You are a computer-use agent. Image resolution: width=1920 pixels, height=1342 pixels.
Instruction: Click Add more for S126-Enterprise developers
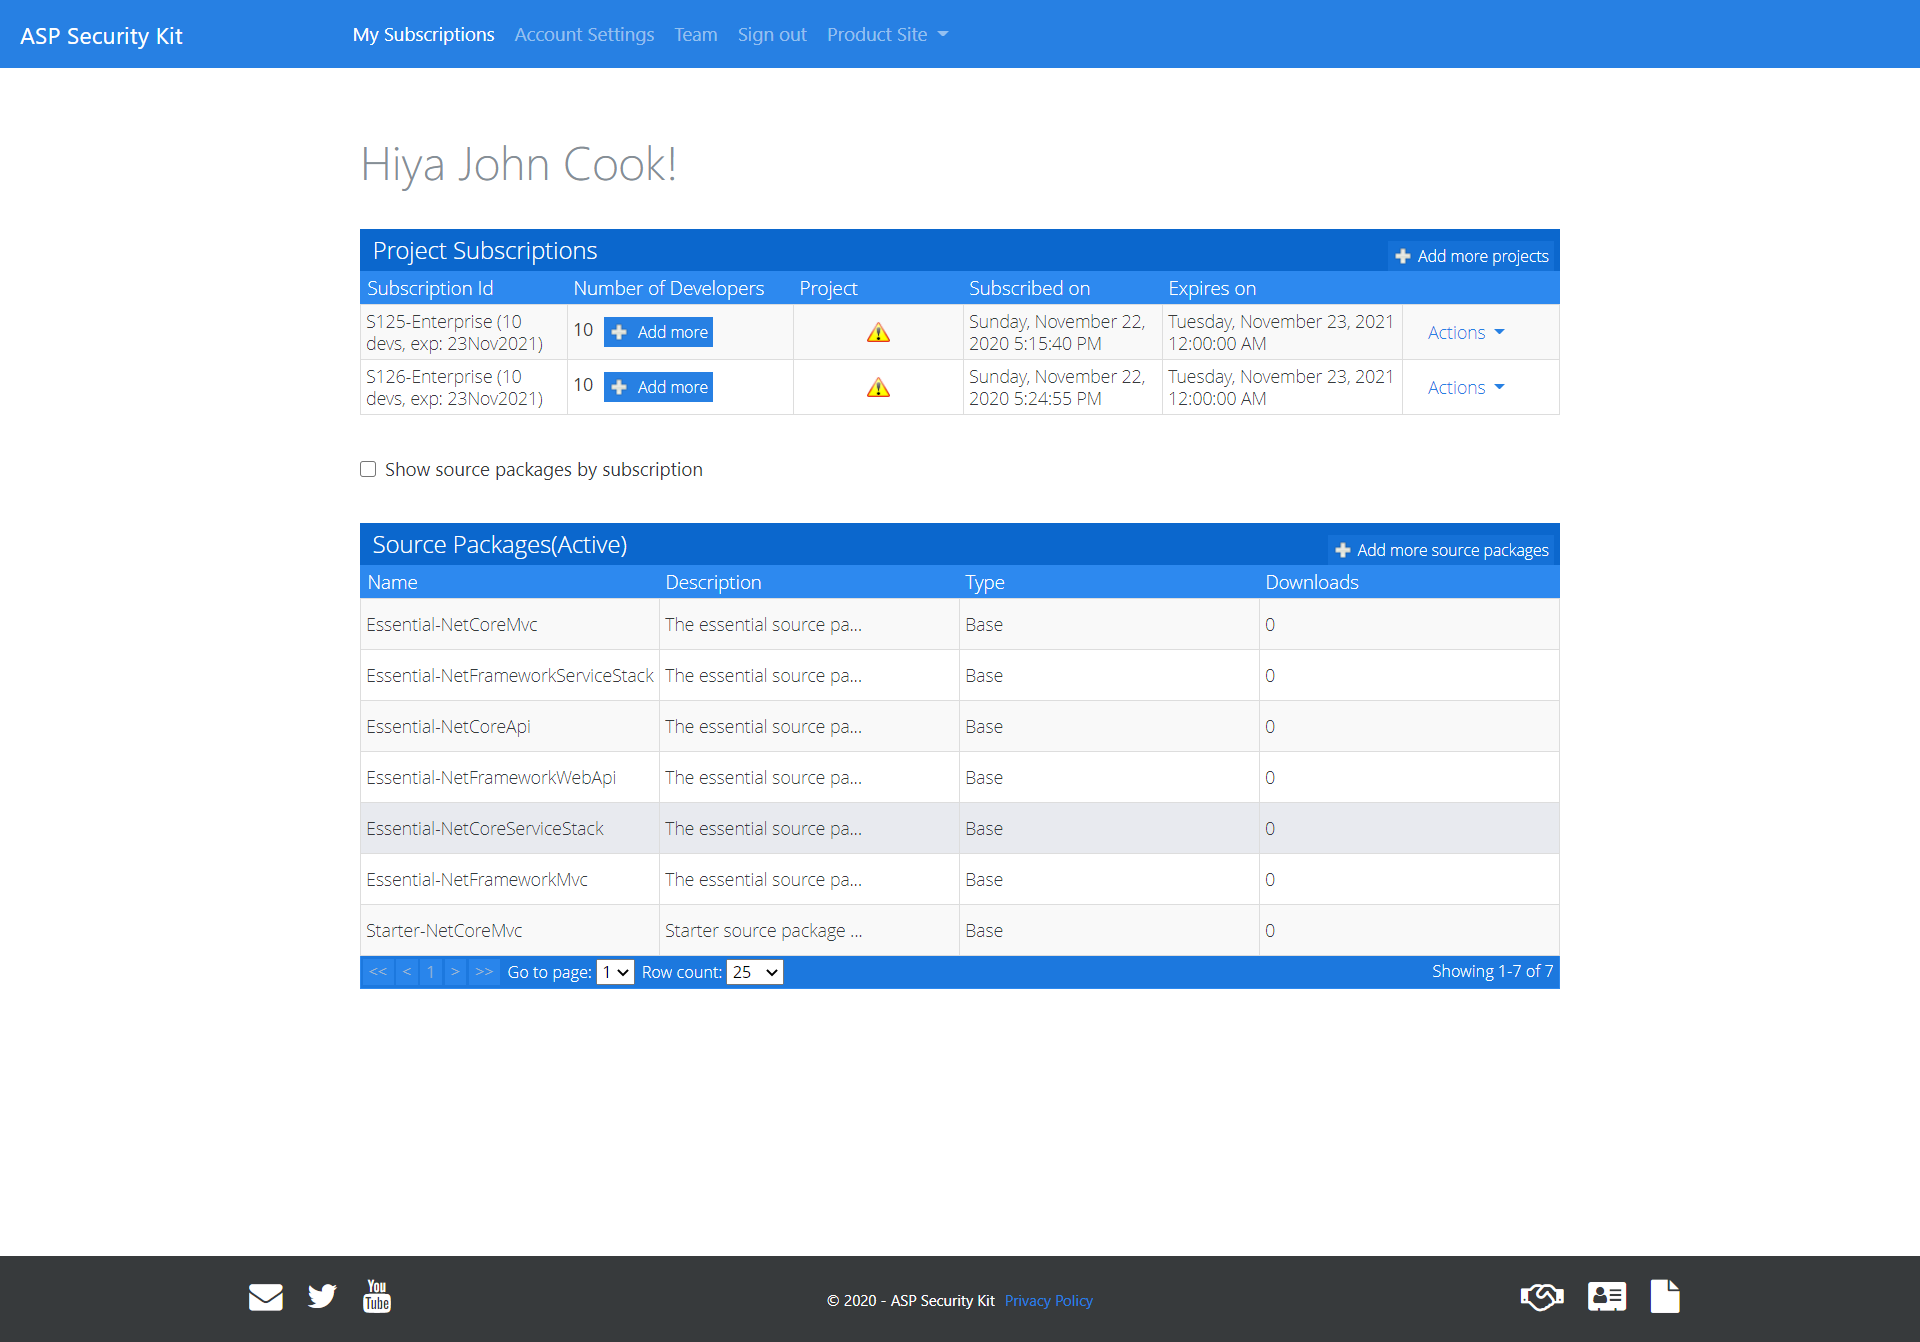(x=658, y=387)
